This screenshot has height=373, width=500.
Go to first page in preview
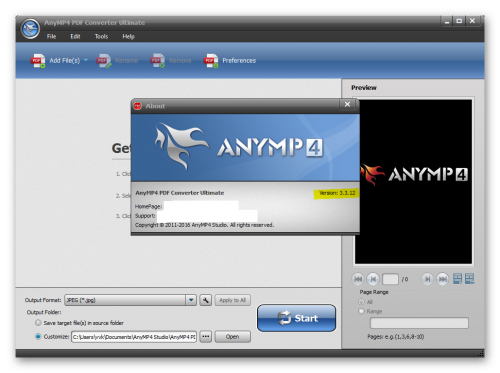(x=358, y=279)
